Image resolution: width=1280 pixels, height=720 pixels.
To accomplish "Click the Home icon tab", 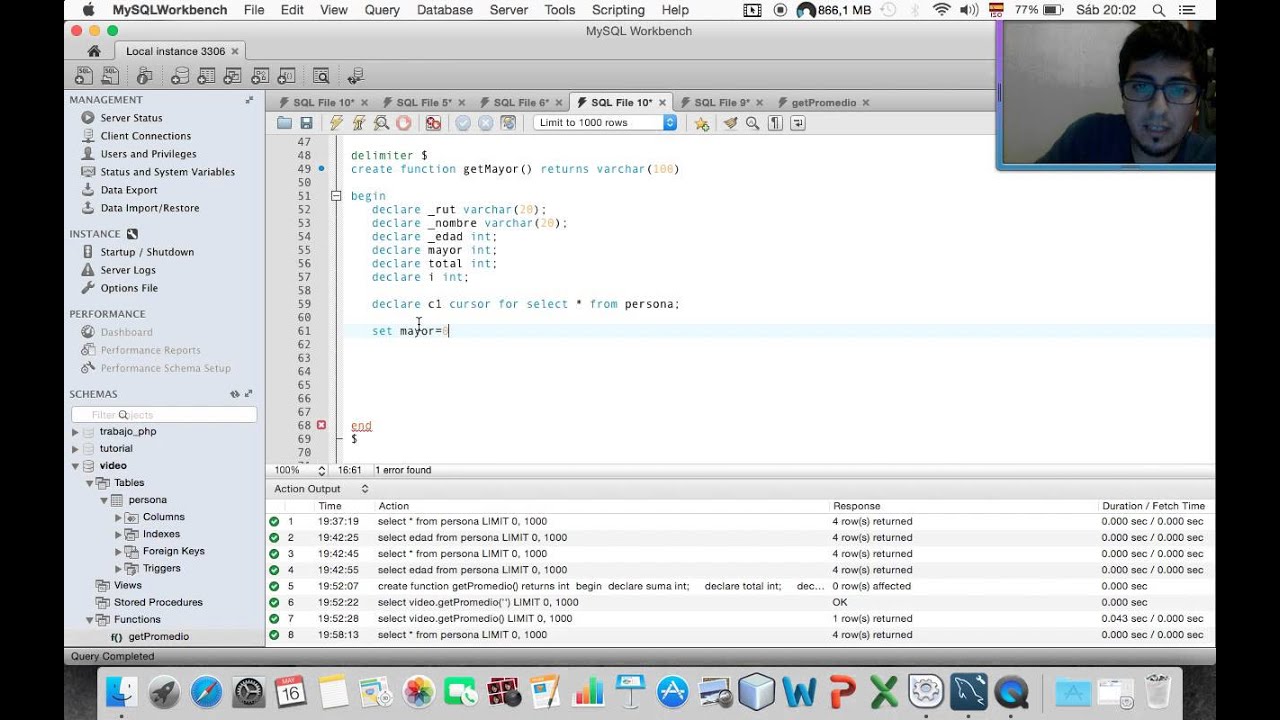I will 94,51.
